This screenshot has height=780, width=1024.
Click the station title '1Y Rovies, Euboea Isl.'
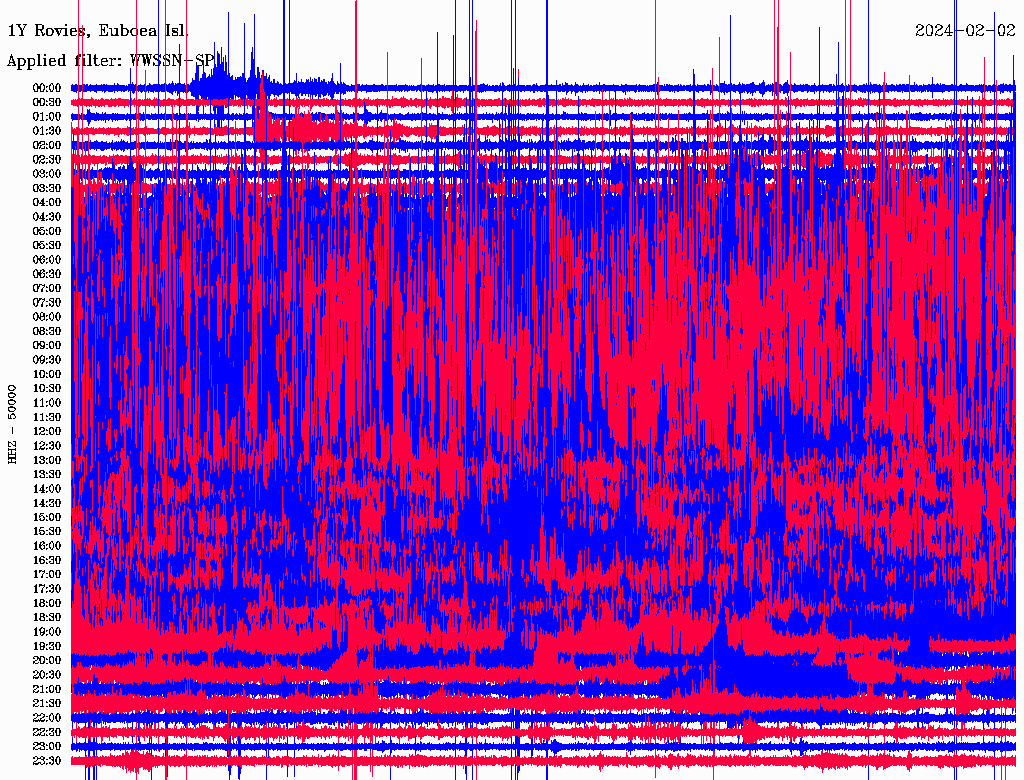click(x=97, y=30)
